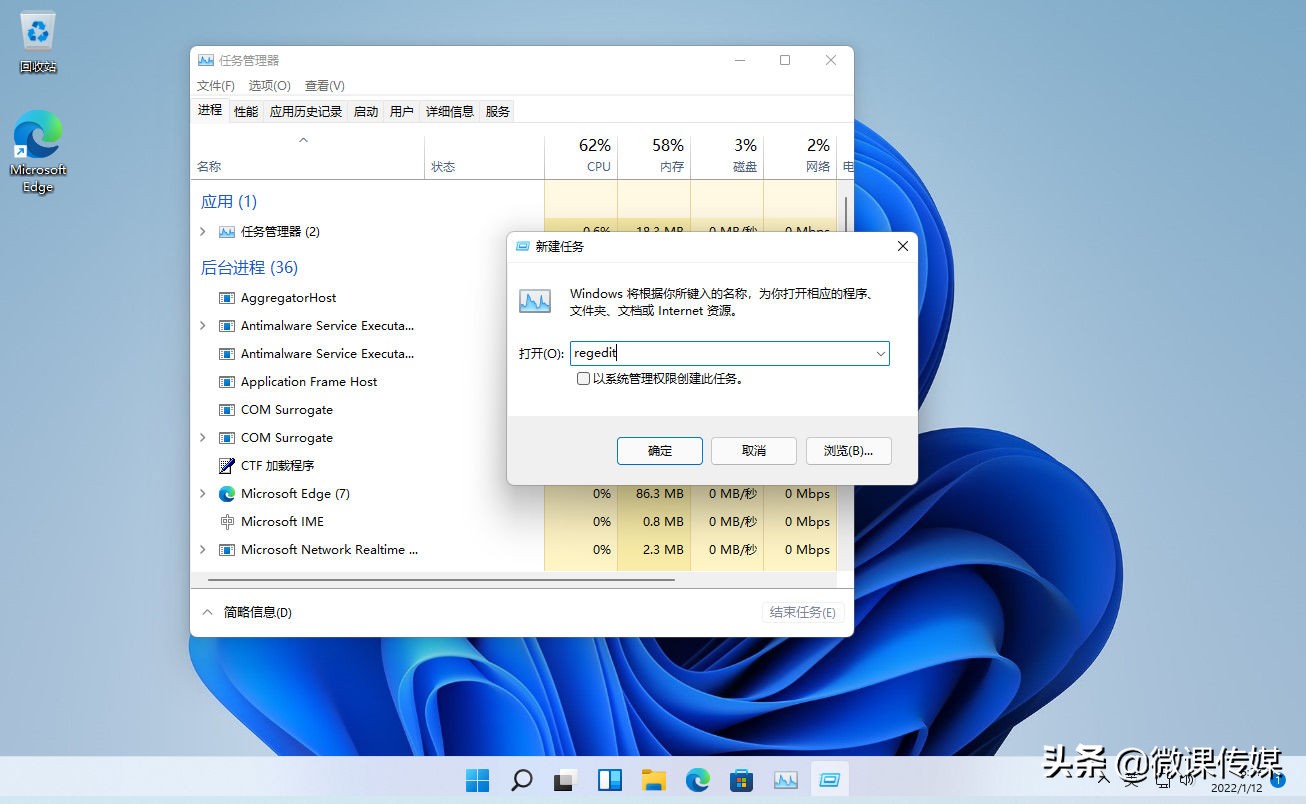Click the Microsoft Edge icon in the taskbar
This screenshot has width=1306, height=804.
pyautogui.click(x=697, y=779)
